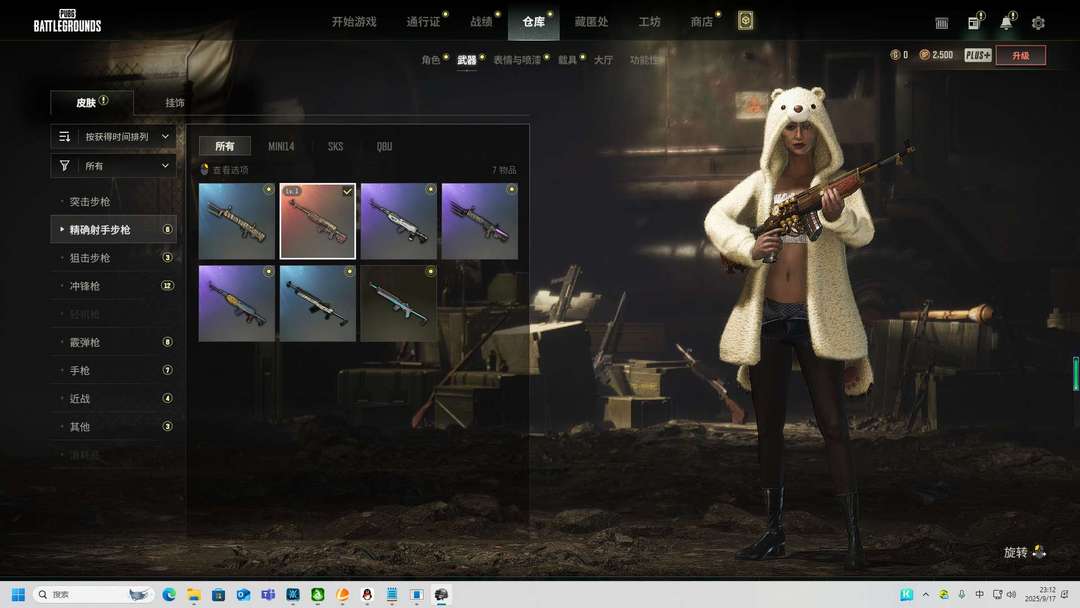Screen dimensions: 1080x608
Task: Click the taskbar search box
Action: 93,594
